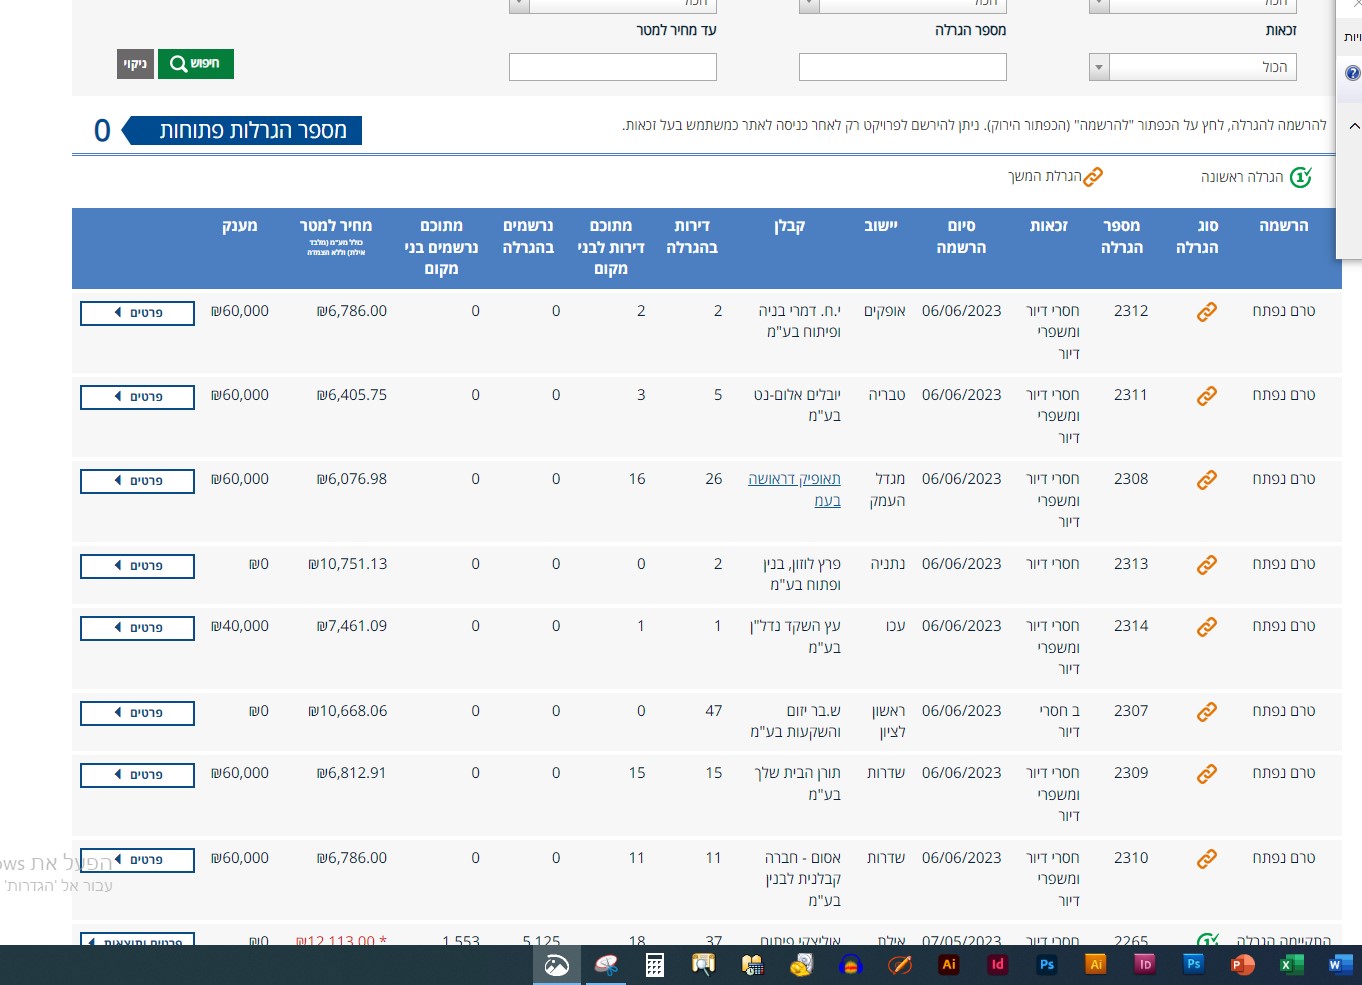Click into the עד מחיר למטר field

pos(612,67)
